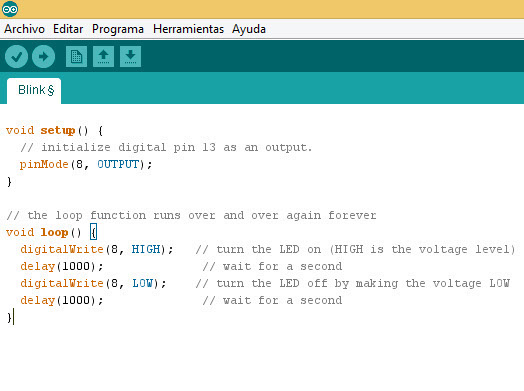This screenshot has height=391, width=524.
Task: Open the Editar menu
Action: tap(68, 29)
